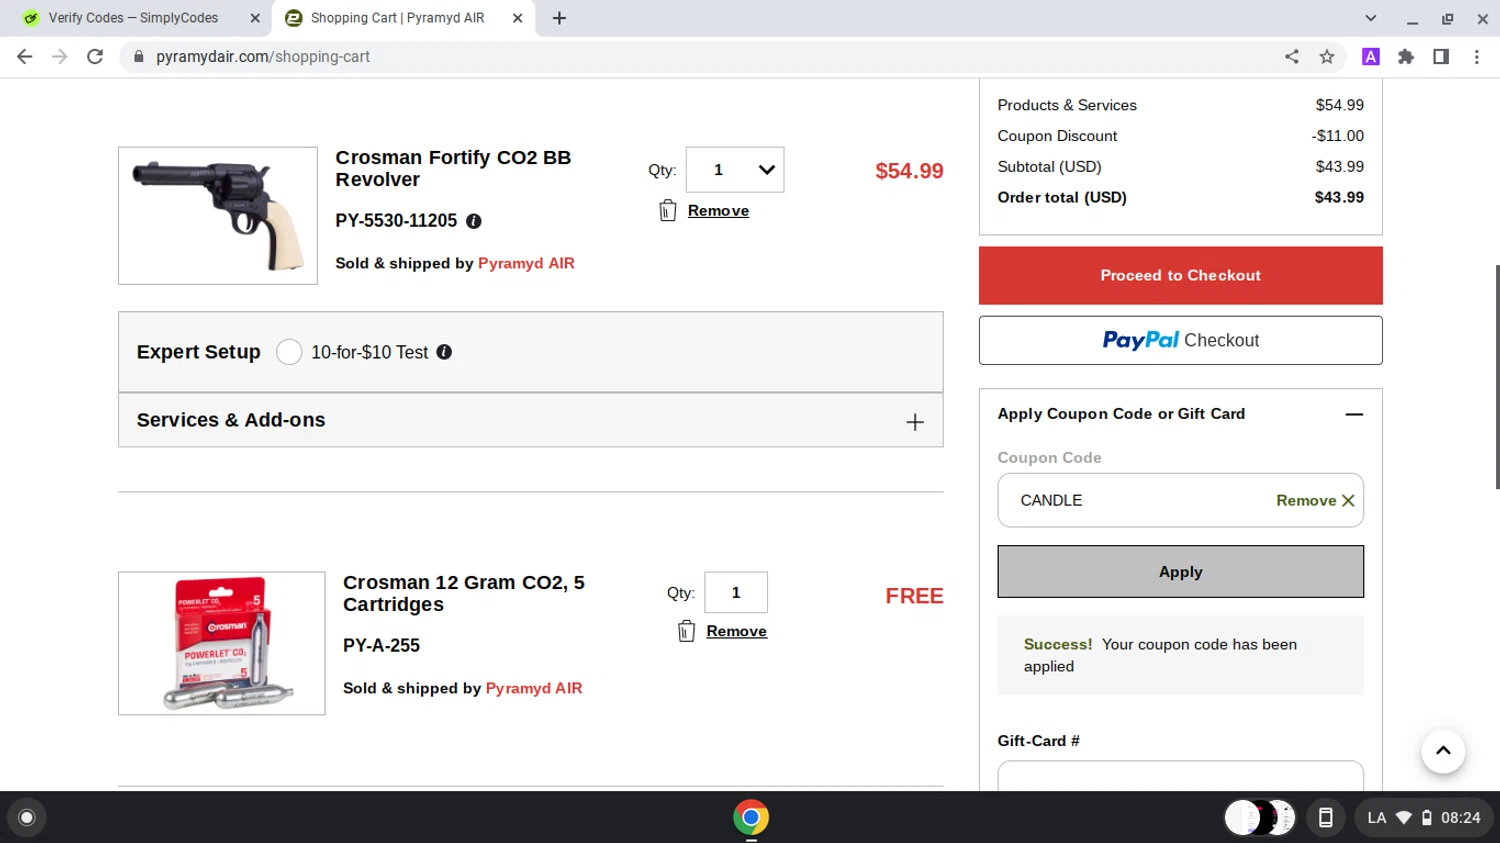Click the launcher circle button on the shelf
Image resolution: width=1500 pixels, height=843 pixels.
point(27,817)
